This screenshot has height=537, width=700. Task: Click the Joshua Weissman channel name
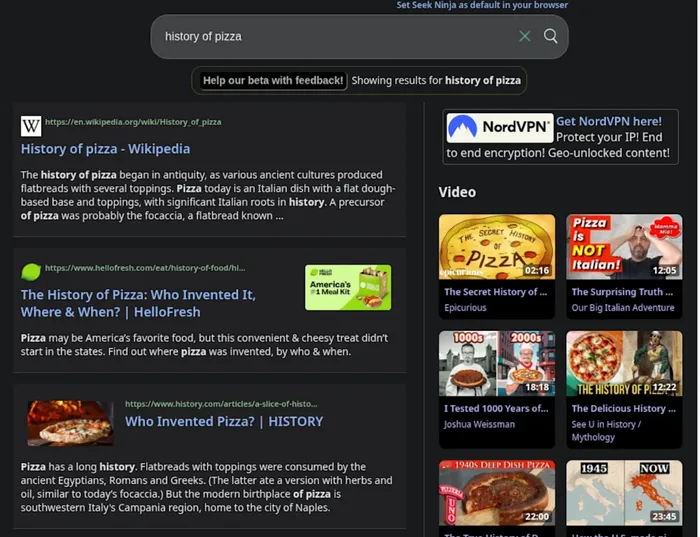479,425
